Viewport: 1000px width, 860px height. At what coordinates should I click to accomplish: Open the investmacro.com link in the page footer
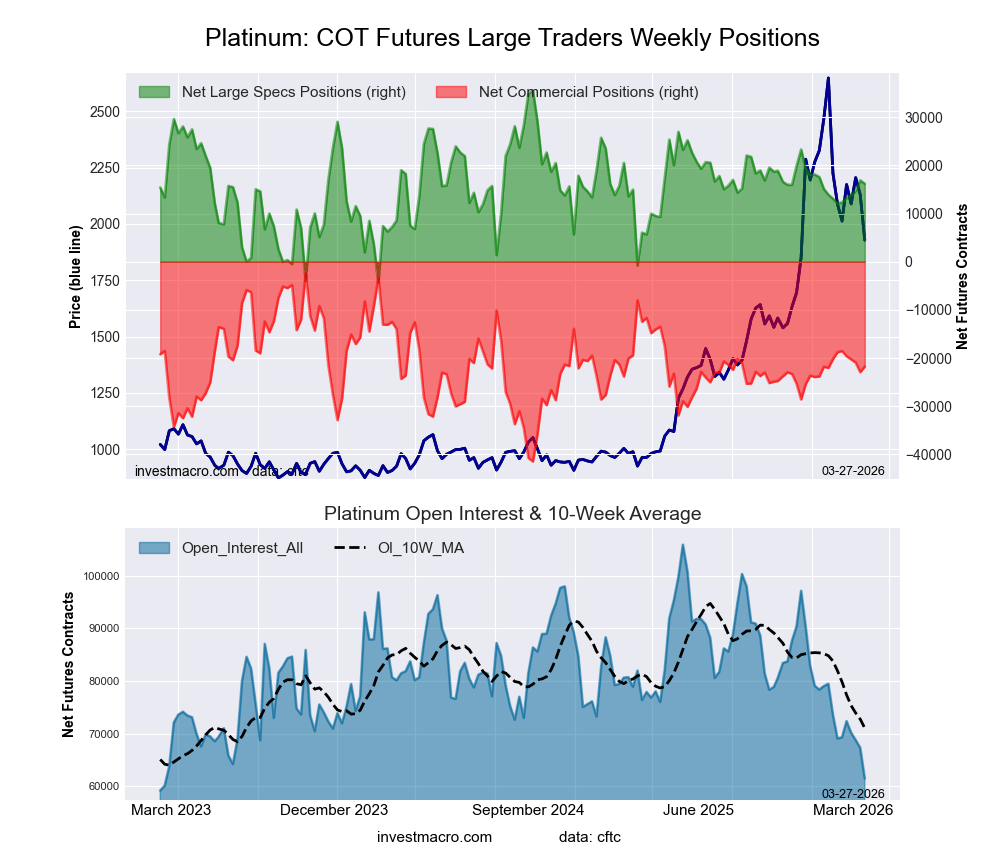(x=434, y=836)
